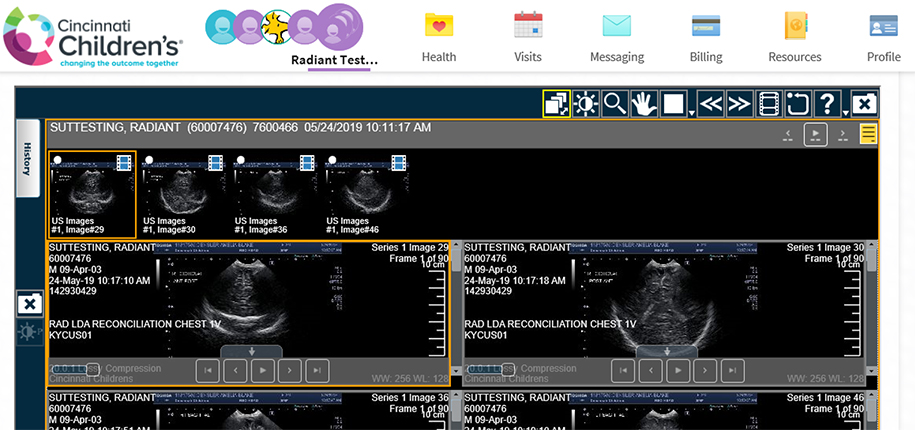
Task: Select the brightness/contrast window level tool
Action: [x=586, y=104]
